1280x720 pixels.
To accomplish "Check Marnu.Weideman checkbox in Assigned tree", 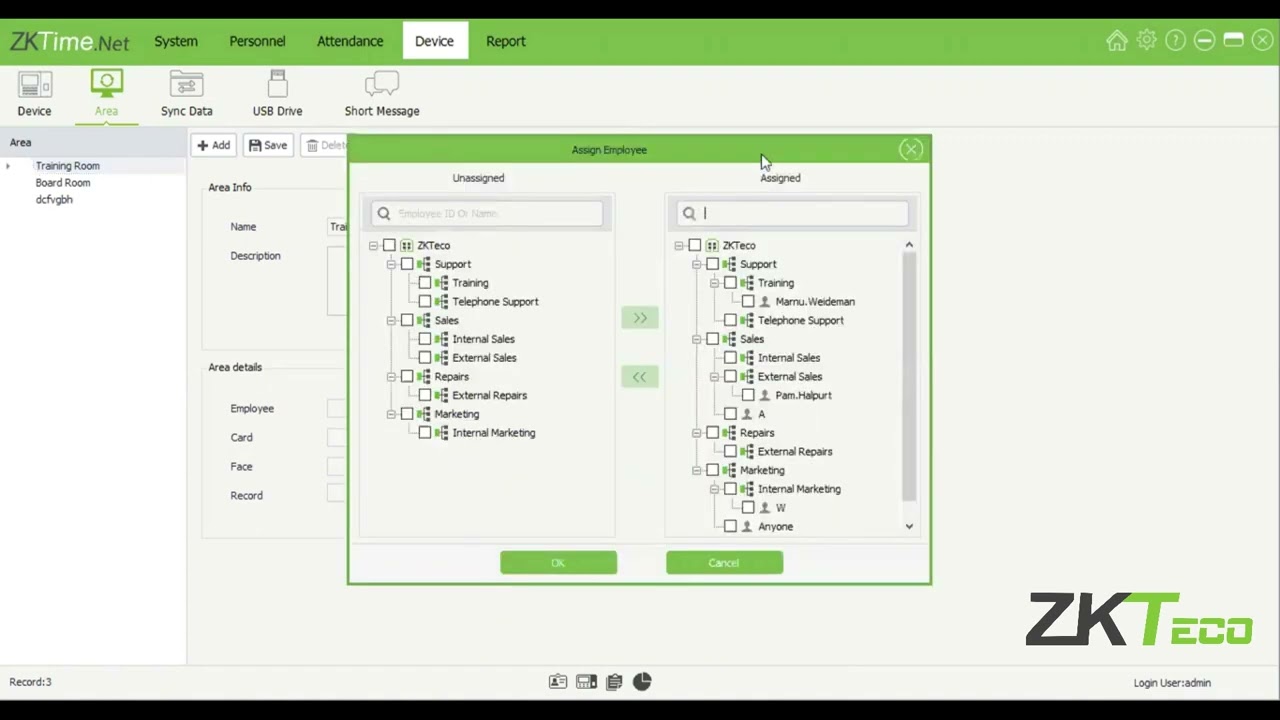I will point(748,301).
